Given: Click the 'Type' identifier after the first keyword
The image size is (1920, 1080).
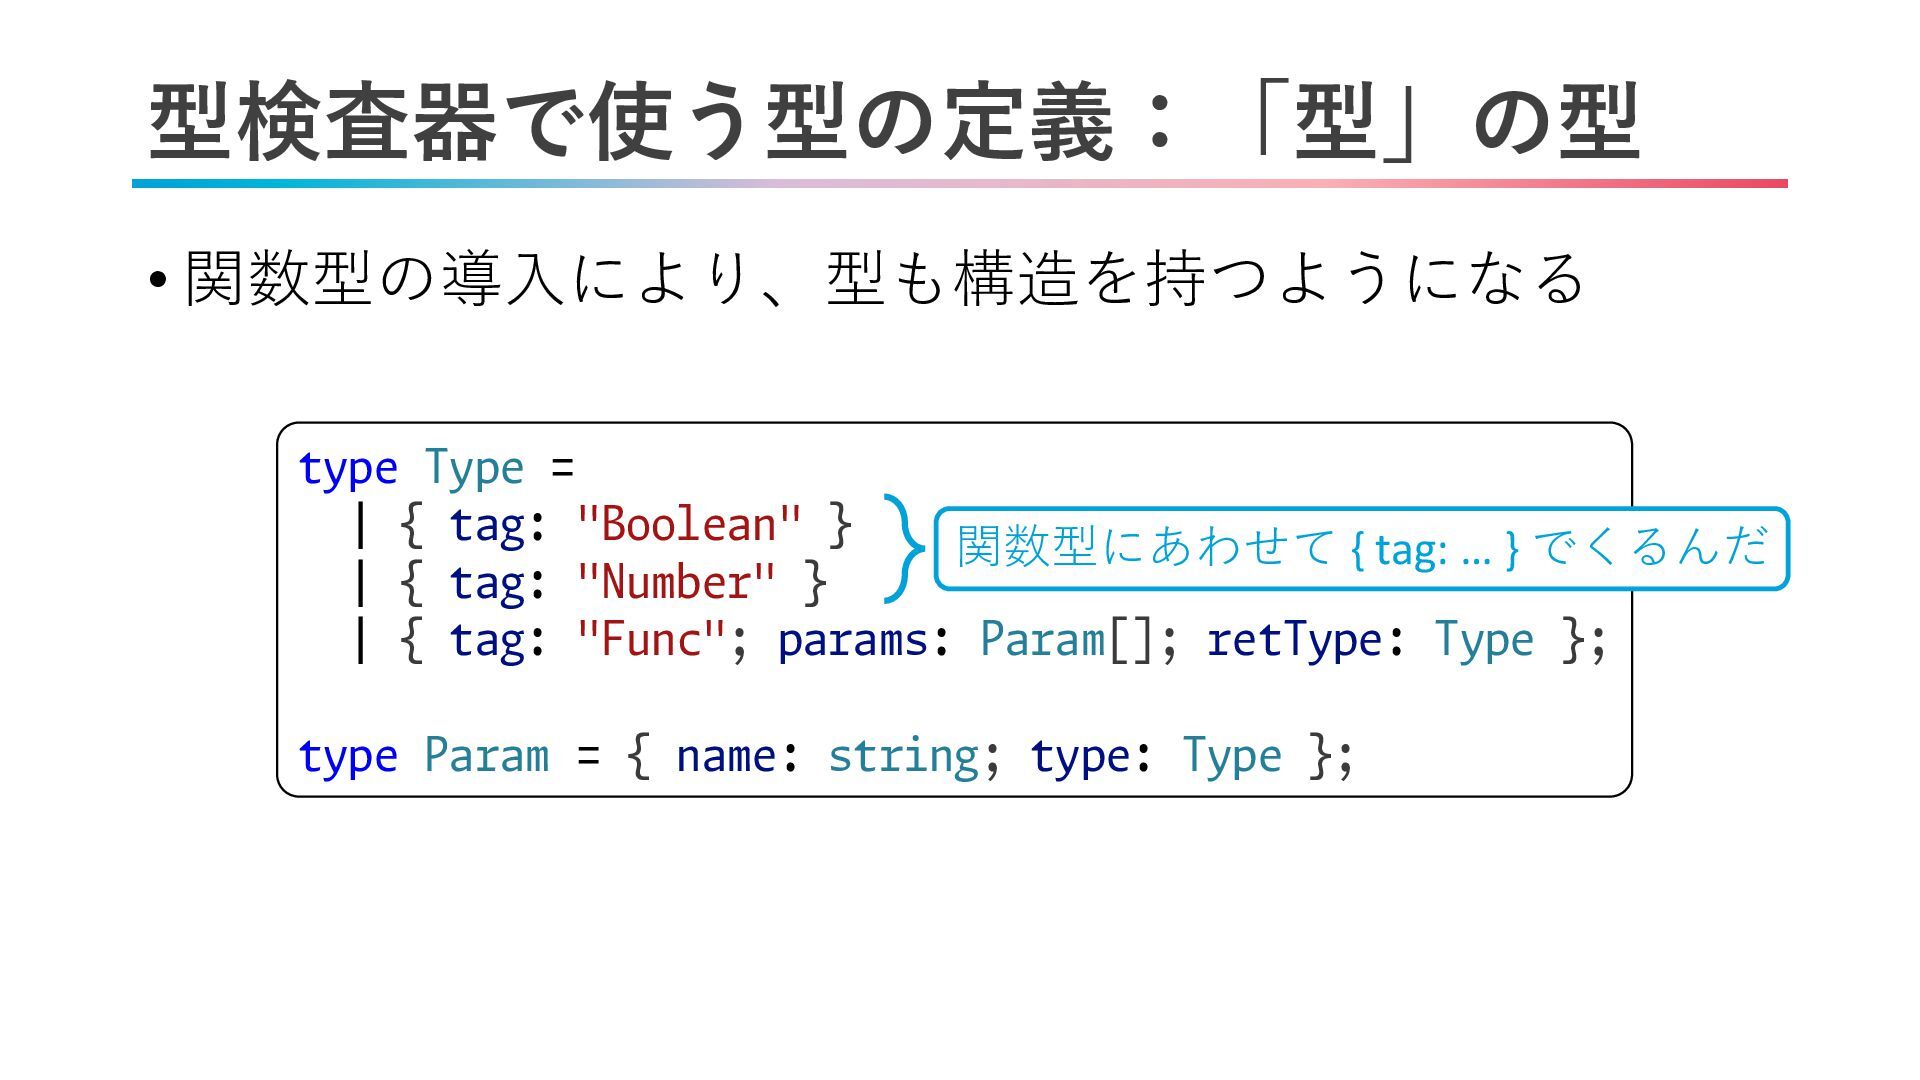Looking at the screenshot, I should pos(473,468).
